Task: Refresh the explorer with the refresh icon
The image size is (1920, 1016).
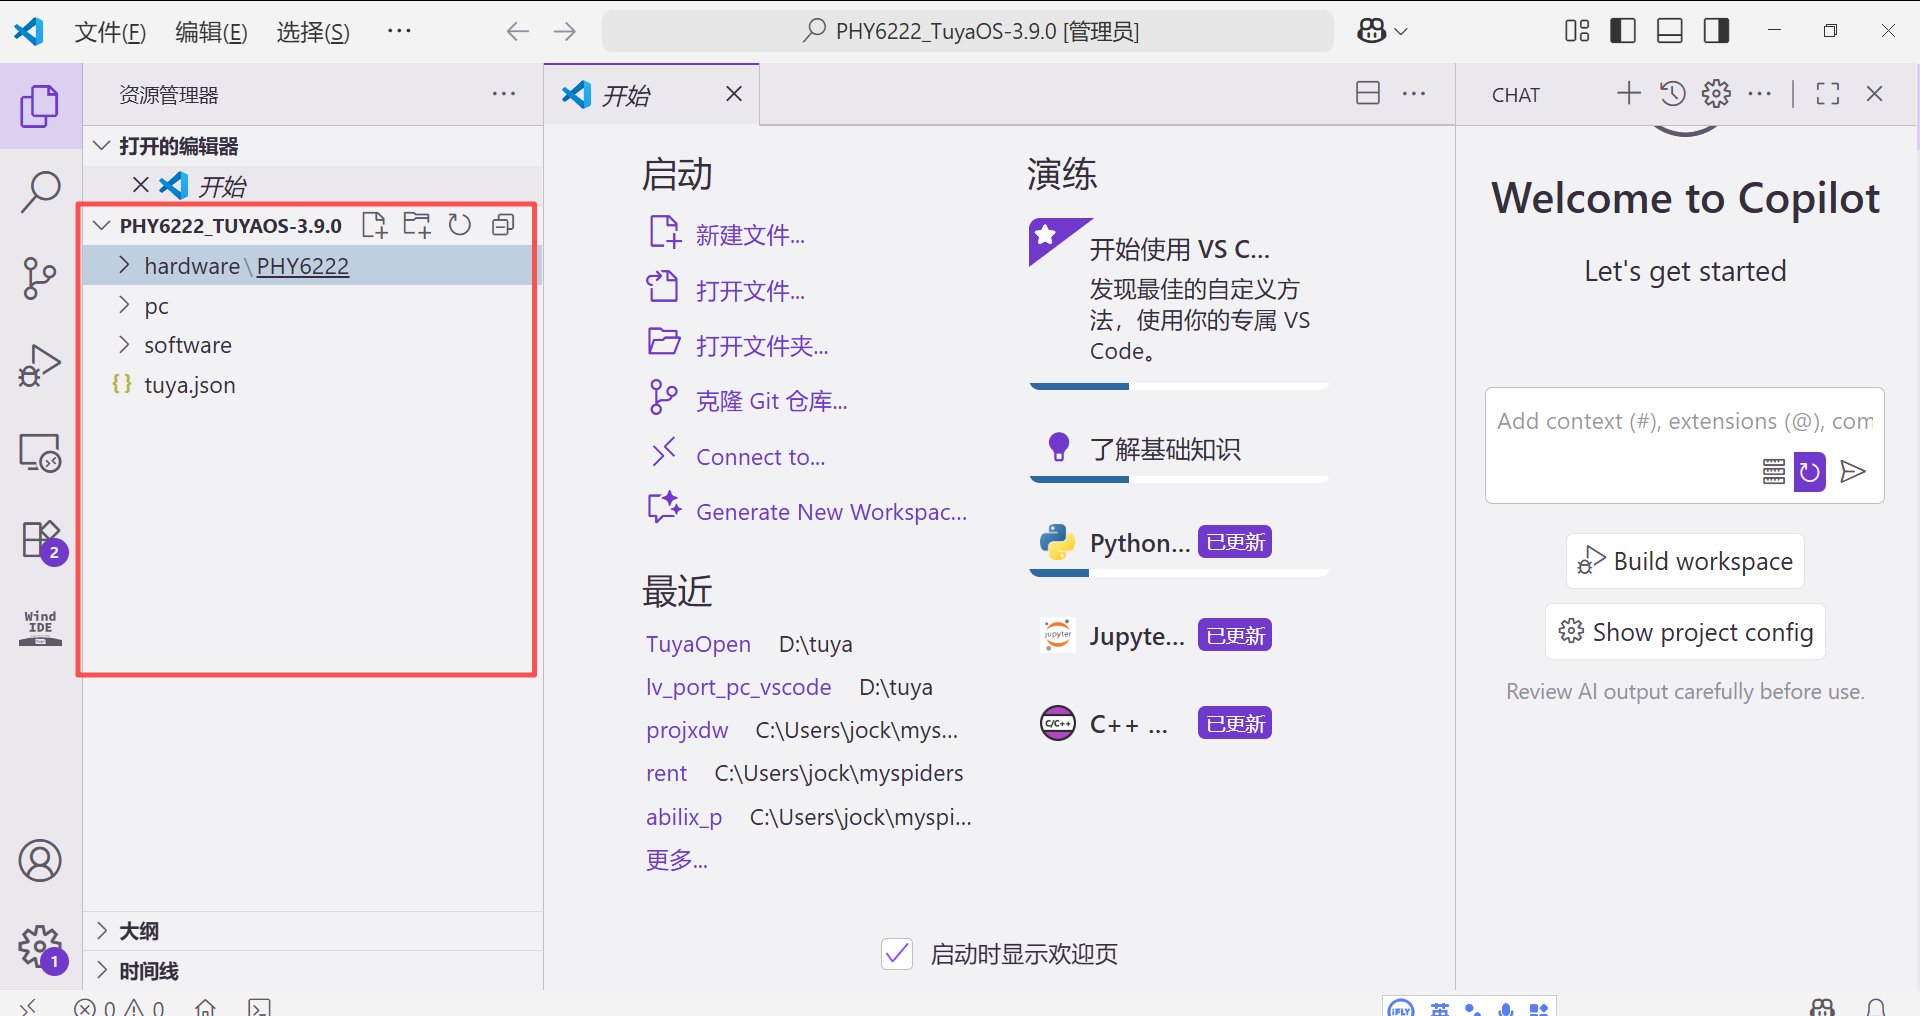Action: point(459,225)
